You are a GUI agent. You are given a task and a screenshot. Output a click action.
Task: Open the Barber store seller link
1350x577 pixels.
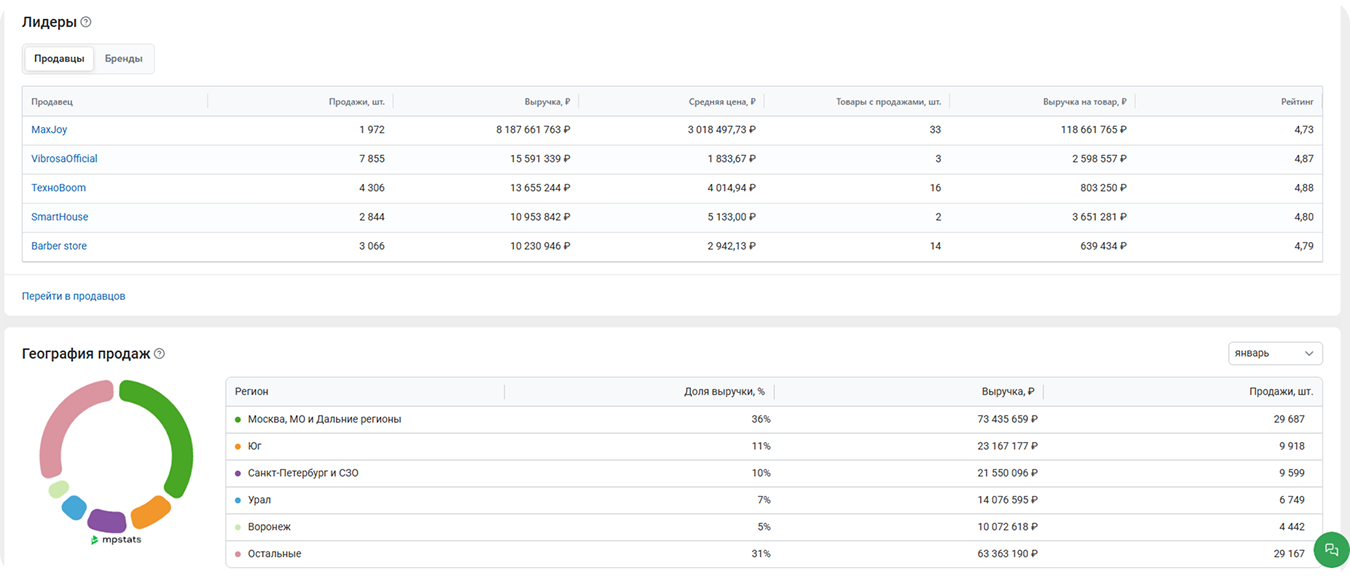coord(59,246)
